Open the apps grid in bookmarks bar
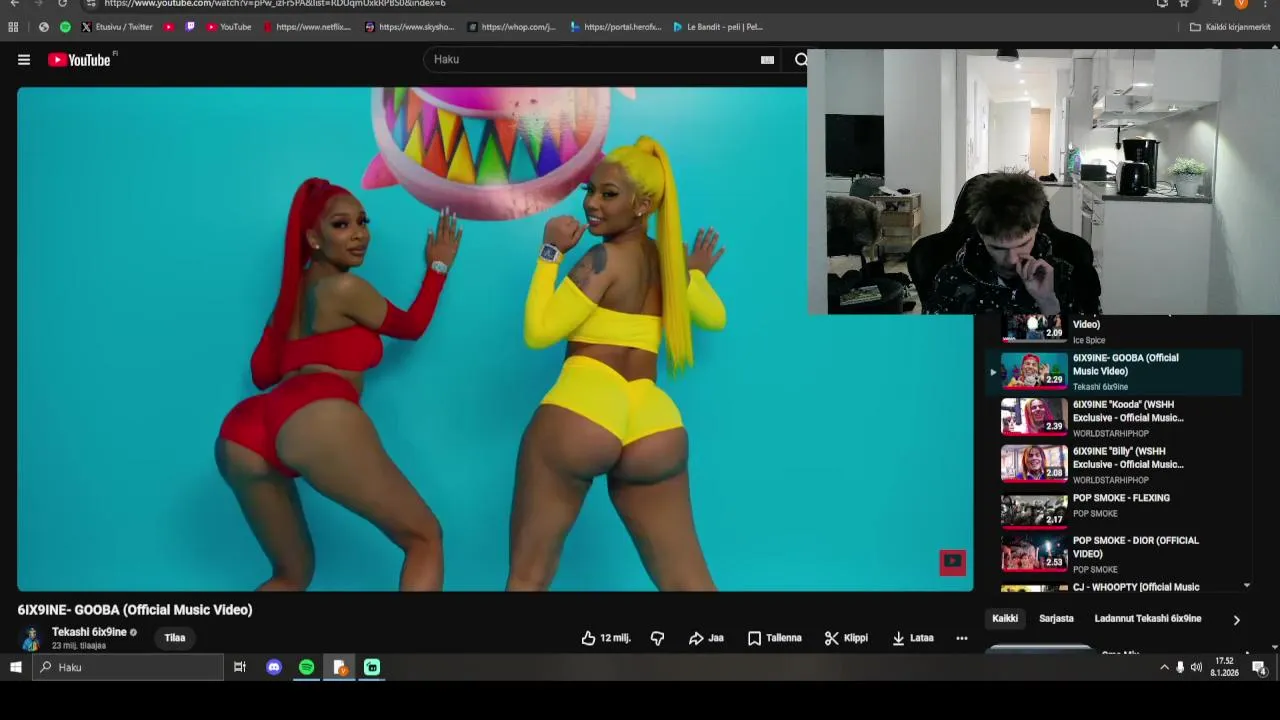 14,27
